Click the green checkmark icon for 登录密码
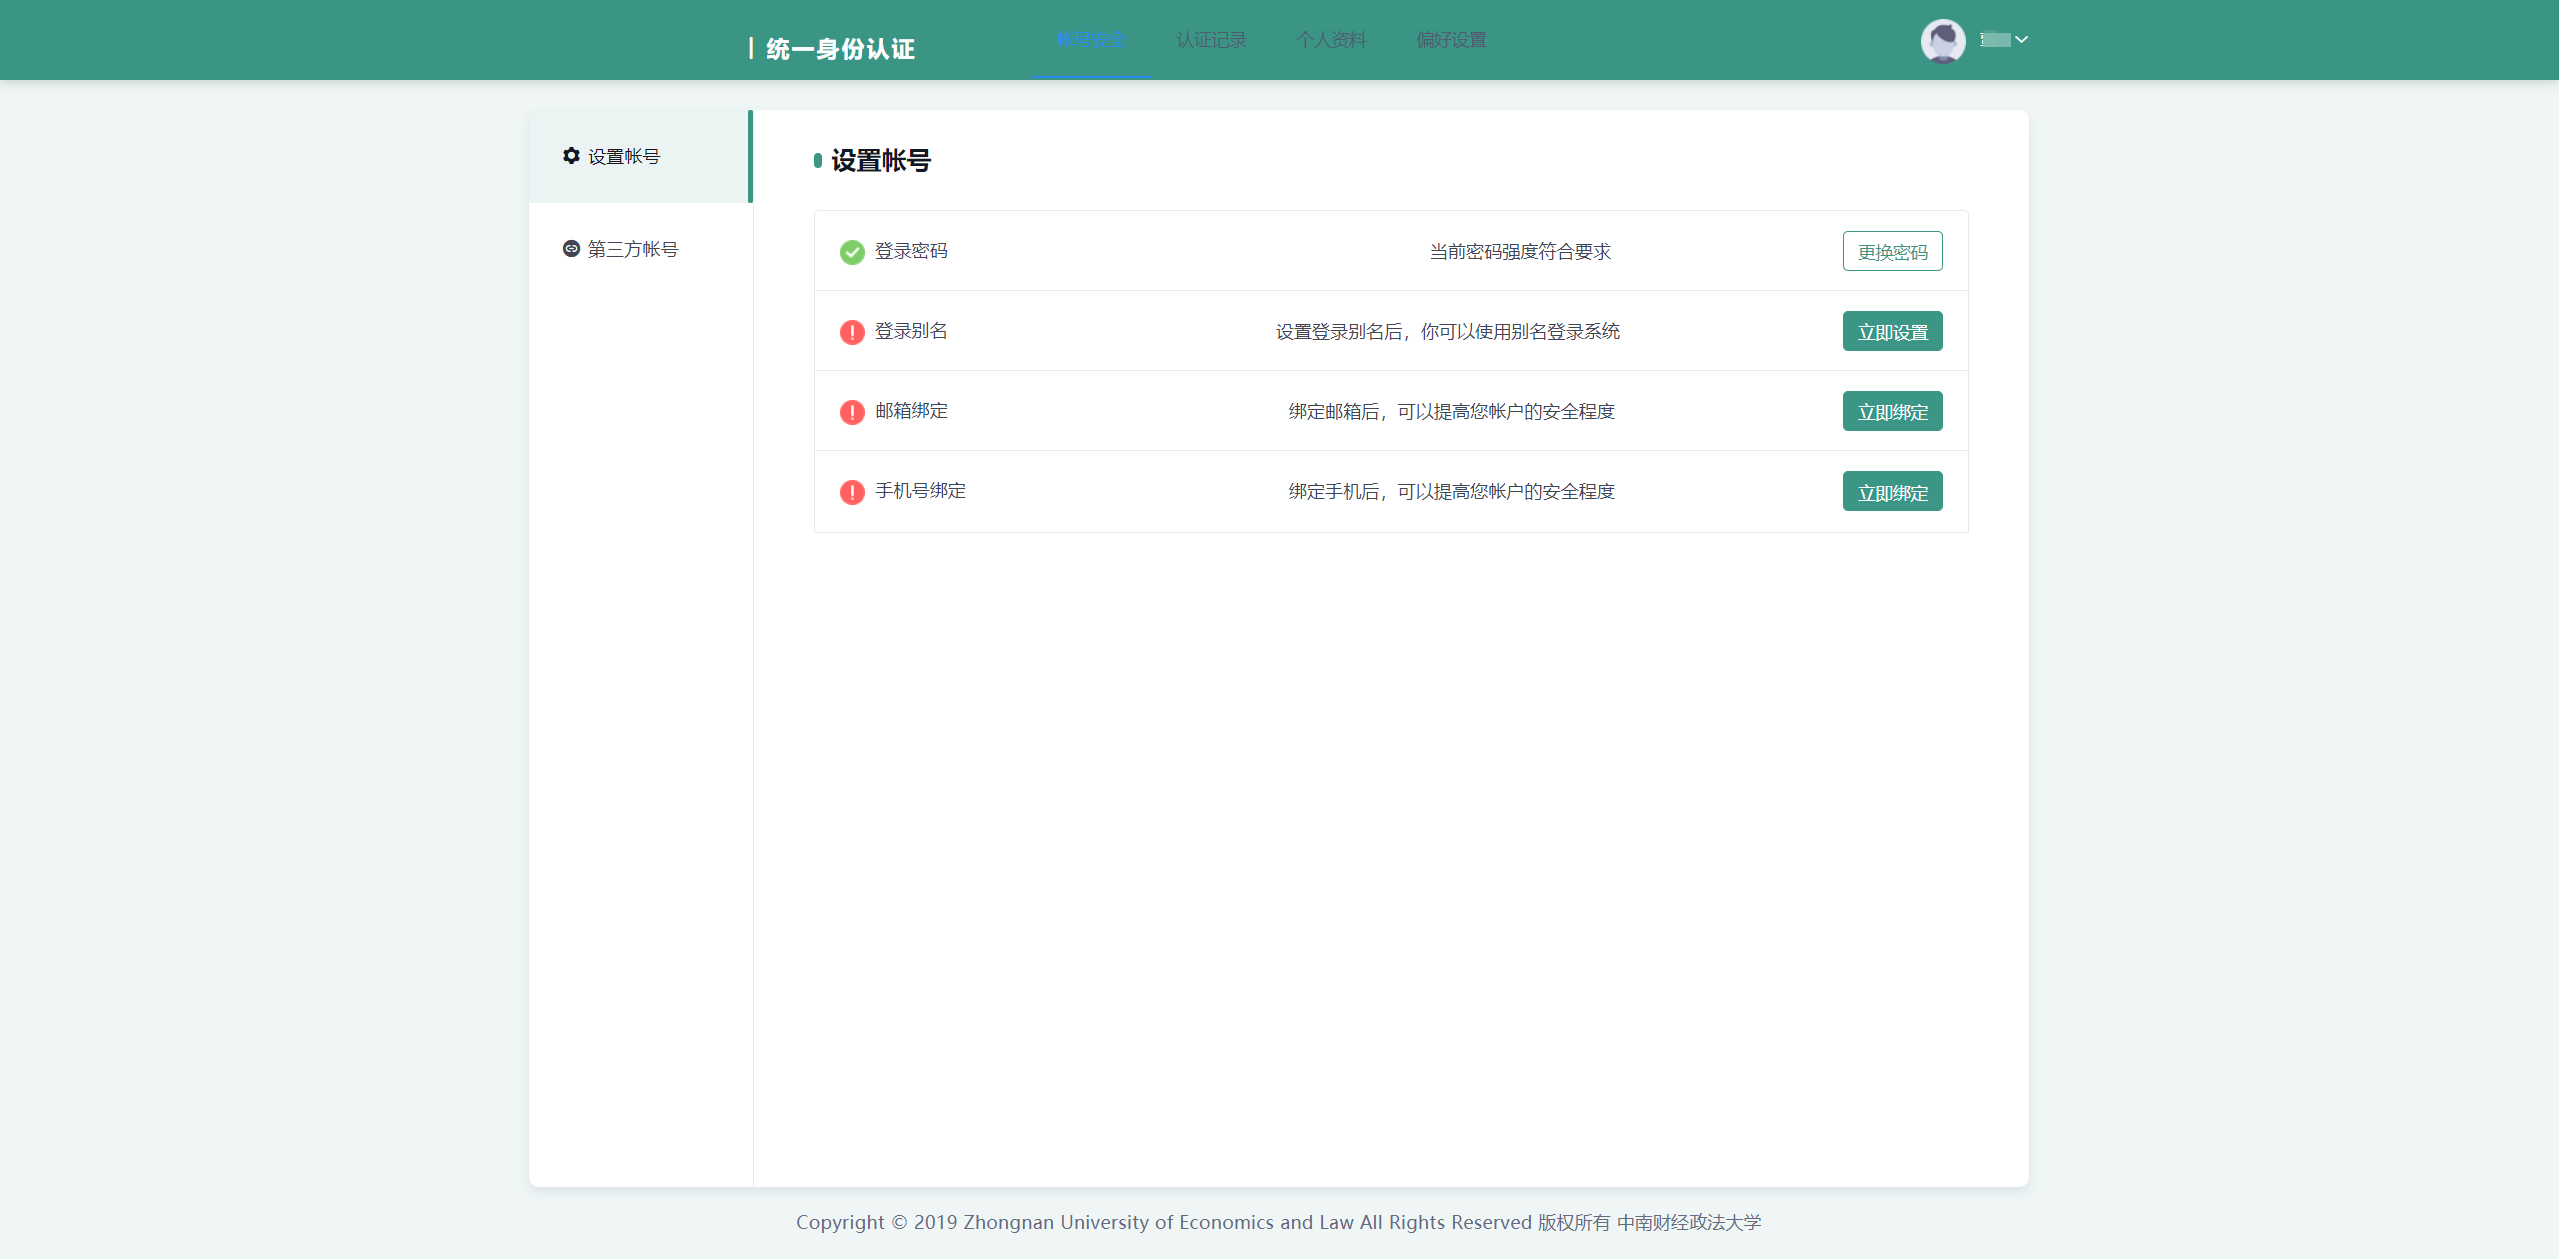 (x=852, y=252)
